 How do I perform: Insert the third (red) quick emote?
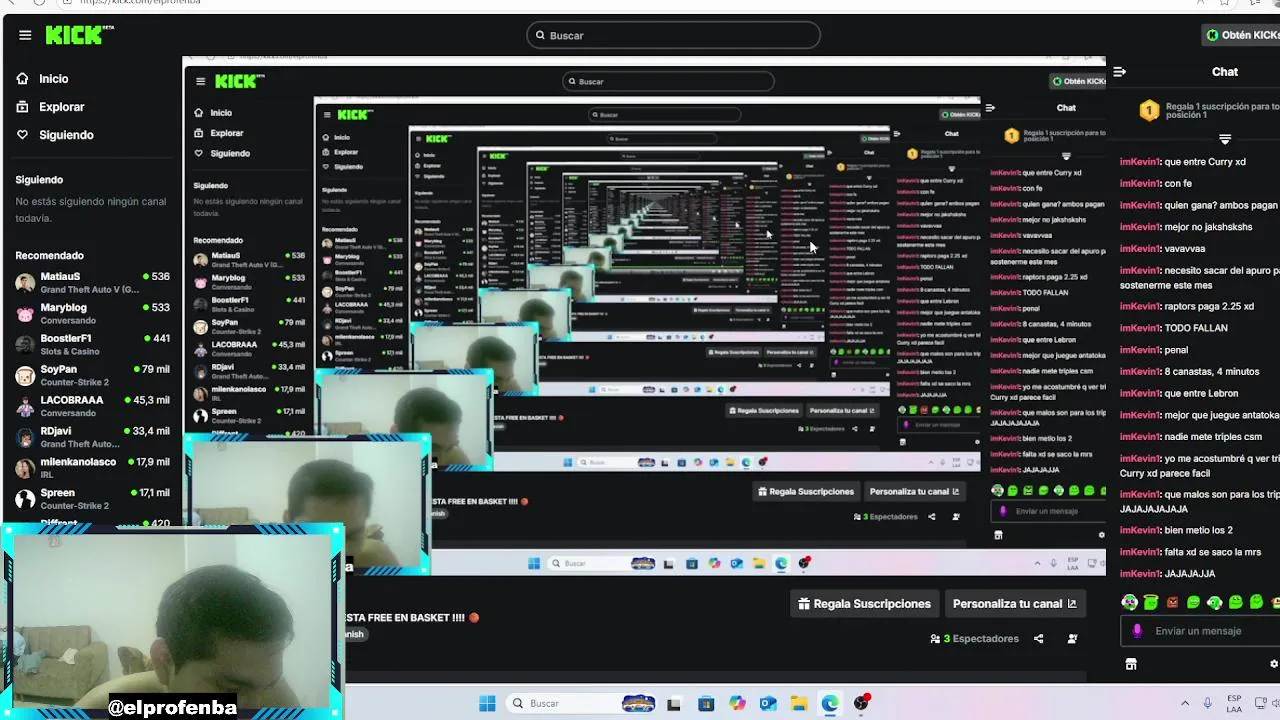point(1172,602)
